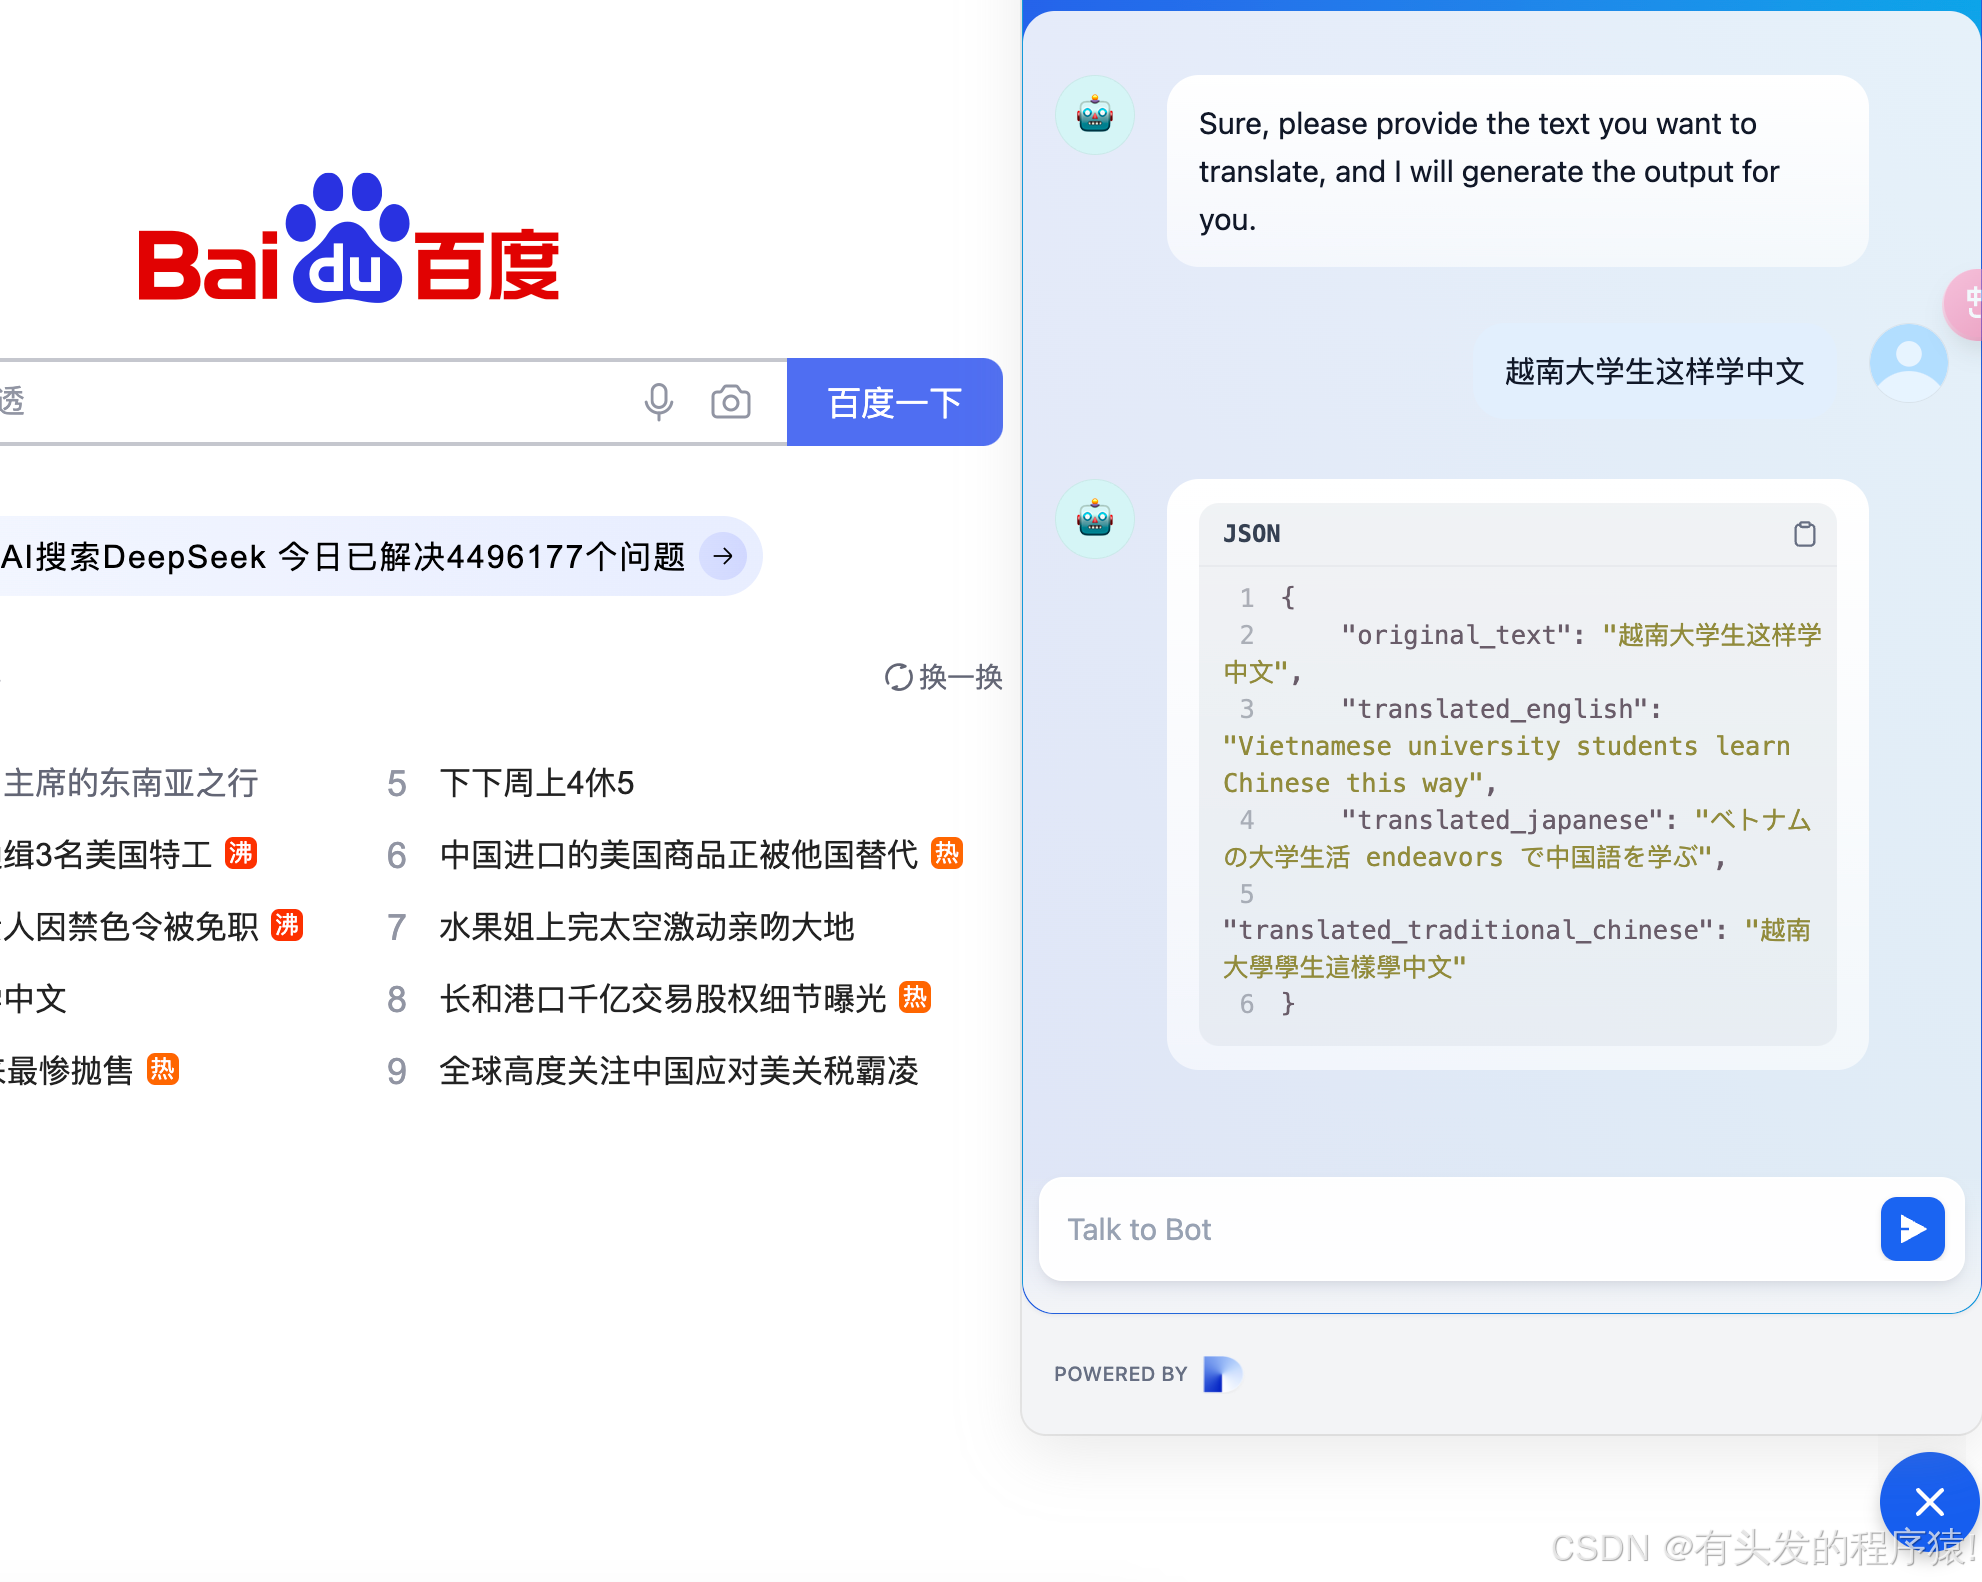Copy the JSON code block via clipboard icon
Viewport: 1982px width, 1582px height.
(x=1804, y=534)
